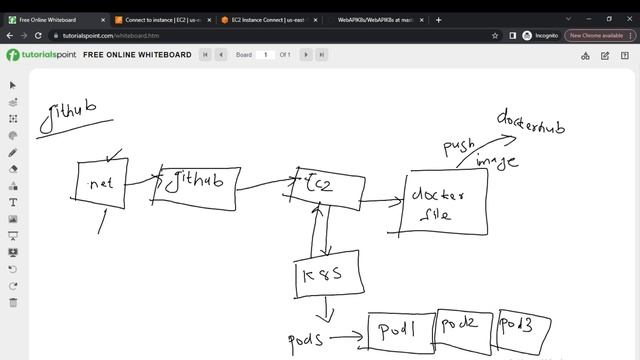Switch to EC2 Instance Connect tab
This screenshot has height=360, width=640.
click(x=269, y=20)
